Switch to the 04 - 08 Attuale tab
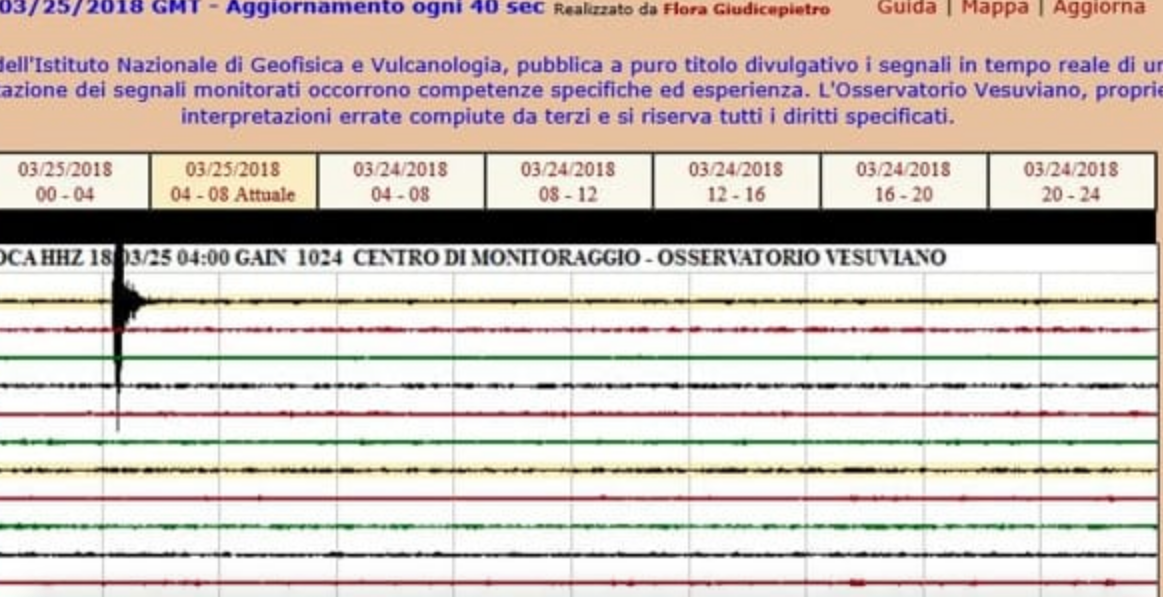This screenshot has width=1163, height=597. click(x=233, y=182)
